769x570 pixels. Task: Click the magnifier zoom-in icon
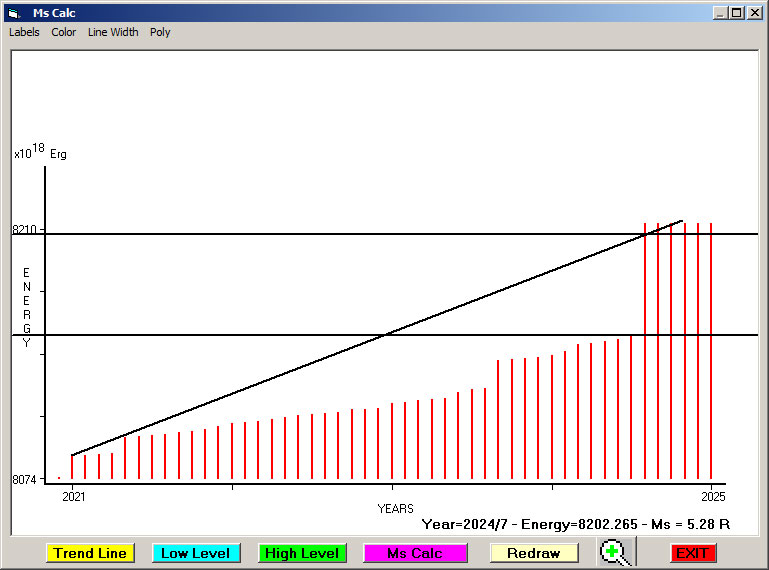615,553
